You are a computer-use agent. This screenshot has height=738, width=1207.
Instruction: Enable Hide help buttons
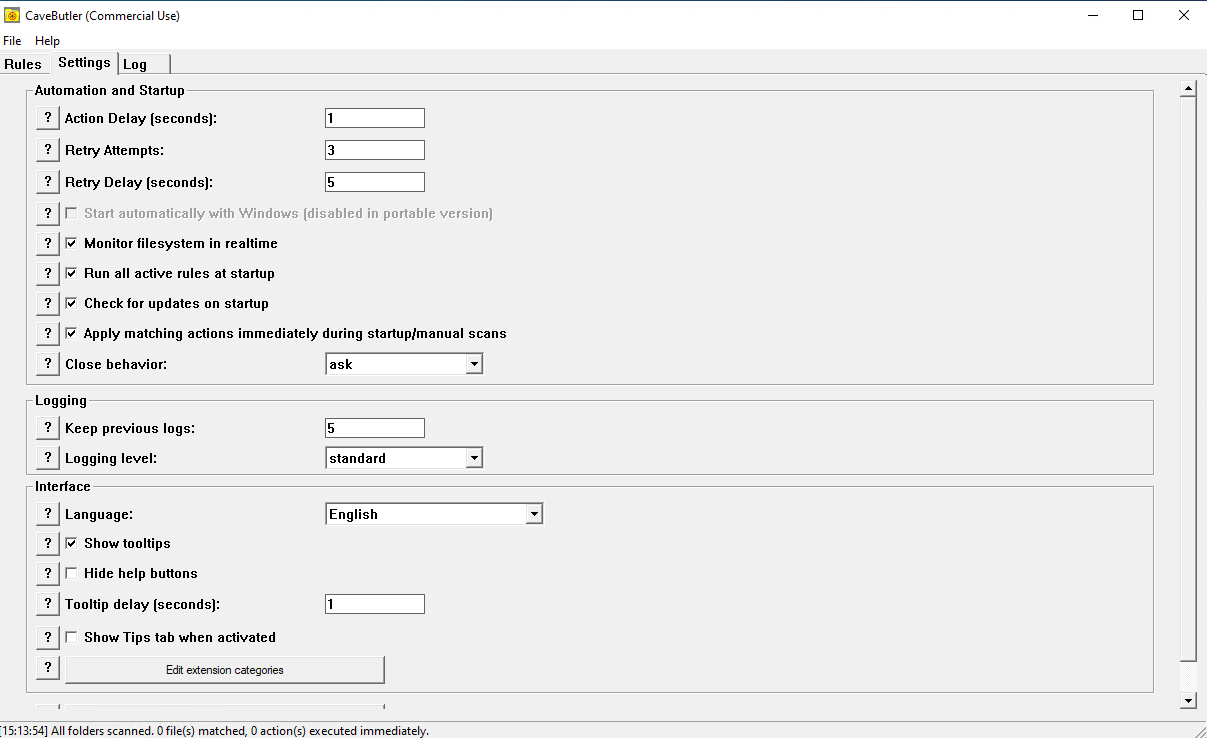pyautogui.click(x=71, y=573)
